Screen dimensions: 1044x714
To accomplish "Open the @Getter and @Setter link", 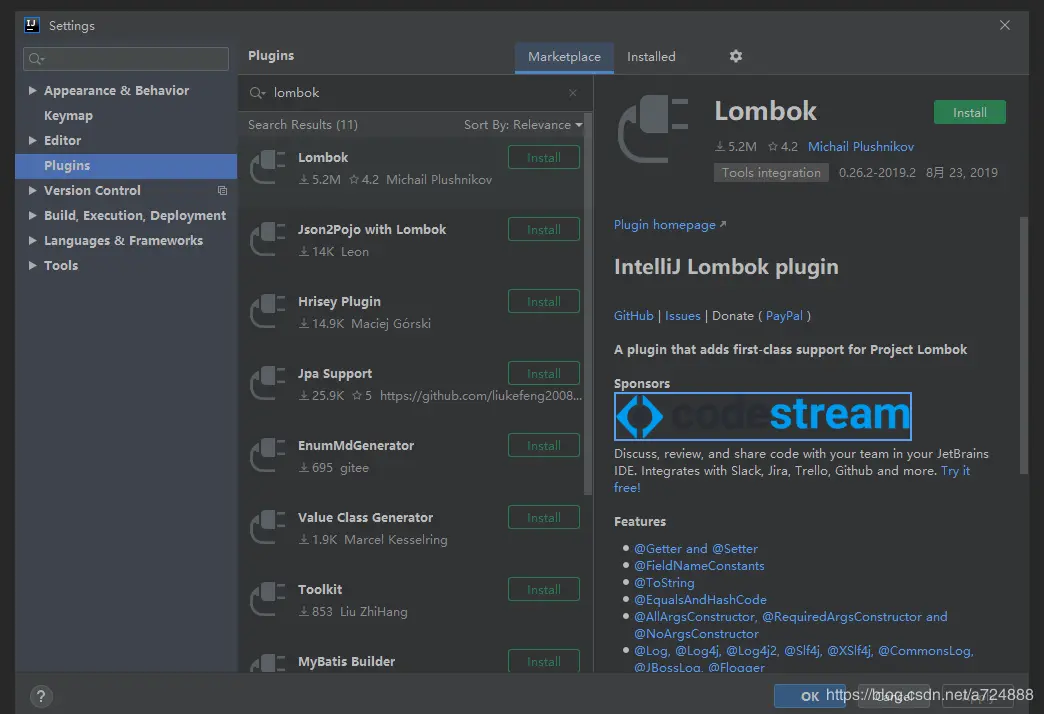I will tap(695, 549).
